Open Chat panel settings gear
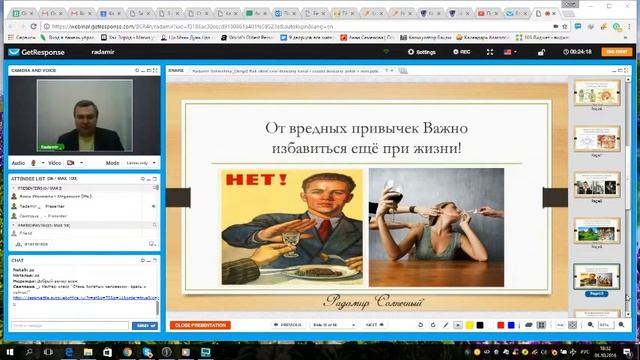 [x=142, y=260]
